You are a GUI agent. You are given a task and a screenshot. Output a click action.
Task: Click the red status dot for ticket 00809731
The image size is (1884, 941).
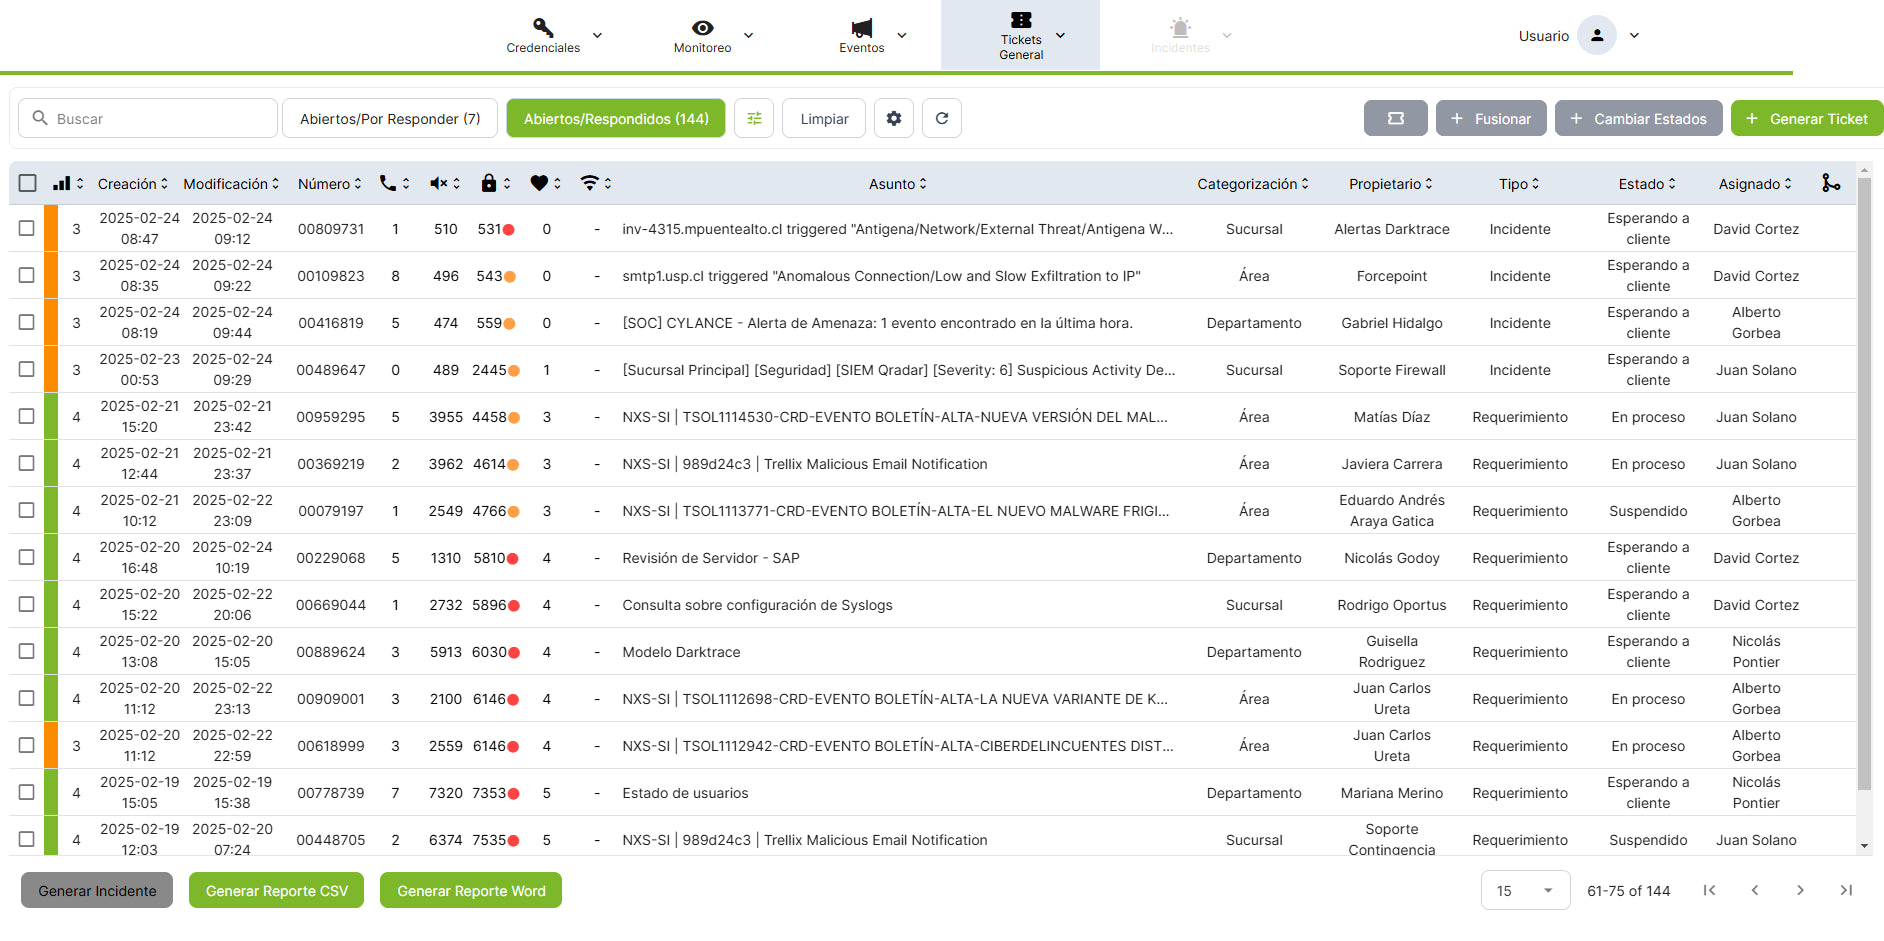(x=509, y=229)
